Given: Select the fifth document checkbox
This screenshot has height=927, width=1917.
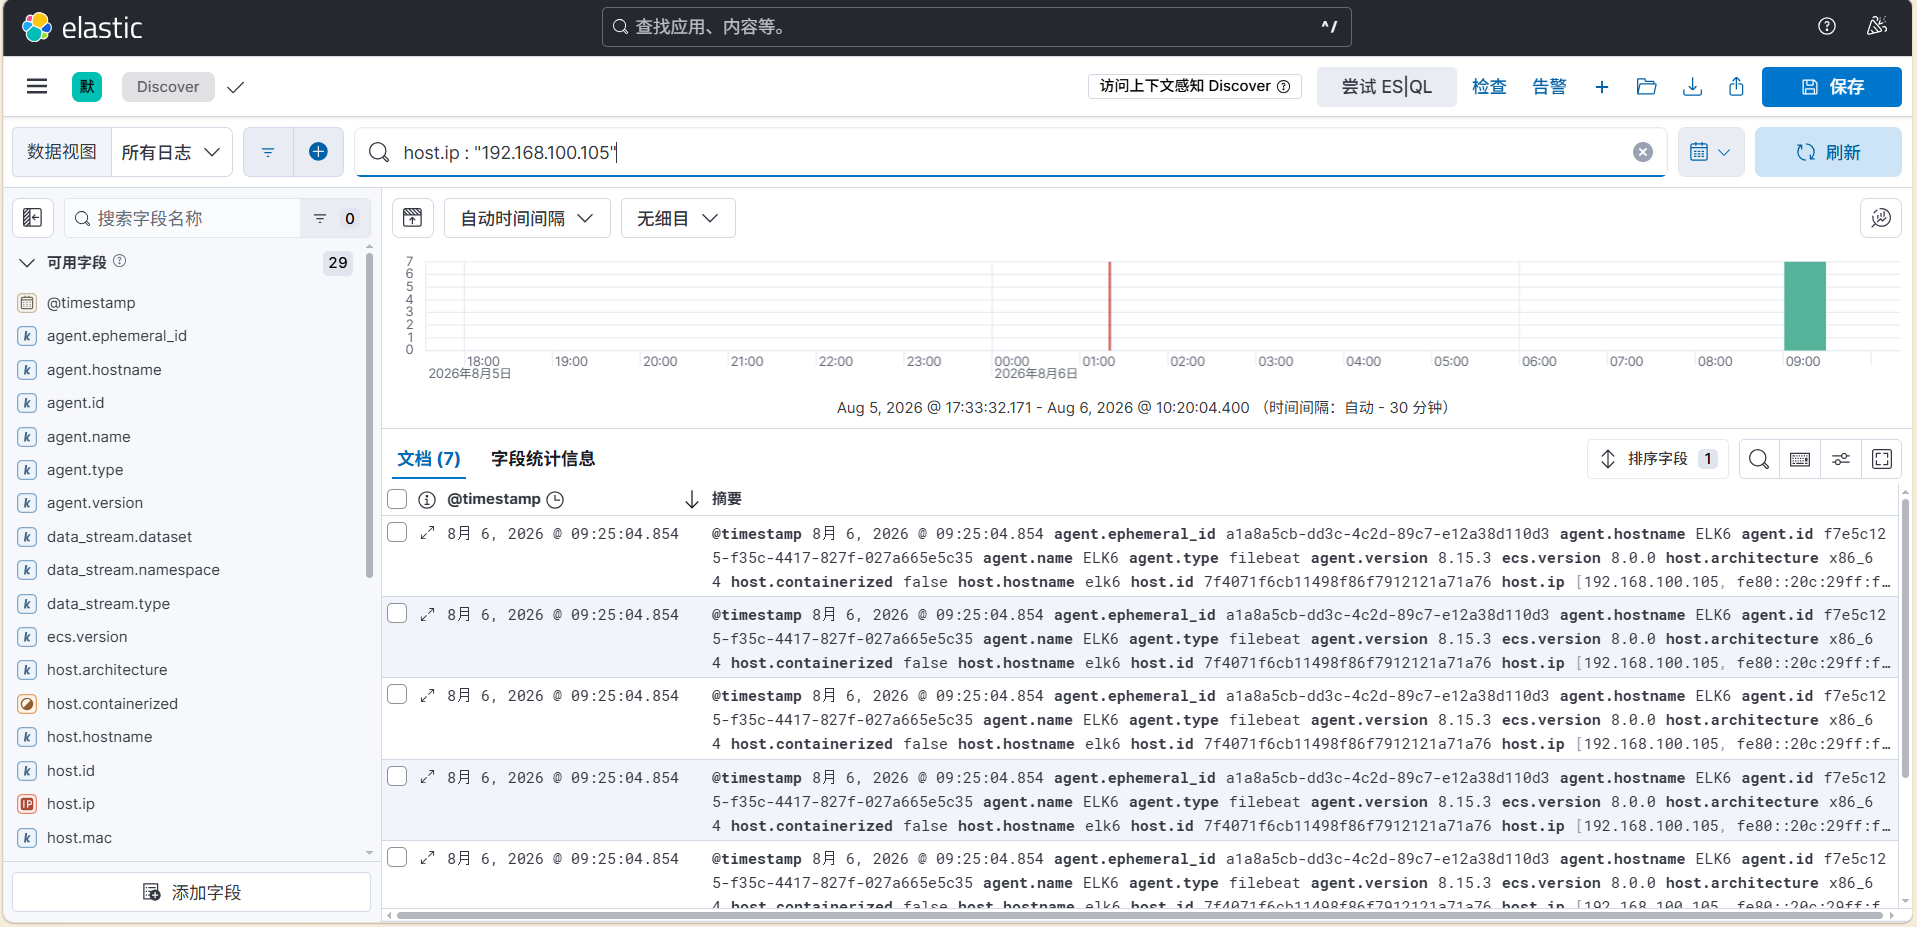Looking at the screenshot, I should (397, 857).
